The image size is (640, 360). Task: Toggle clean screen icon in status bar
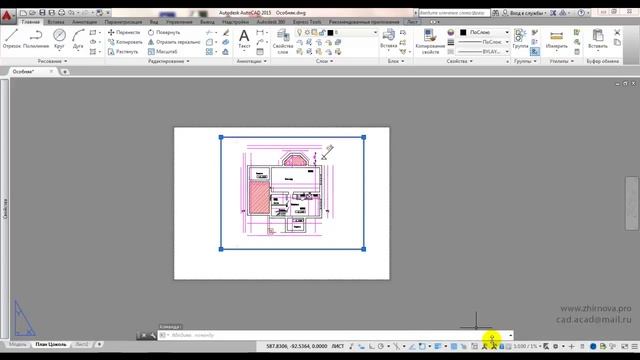(x=624, y=346)
